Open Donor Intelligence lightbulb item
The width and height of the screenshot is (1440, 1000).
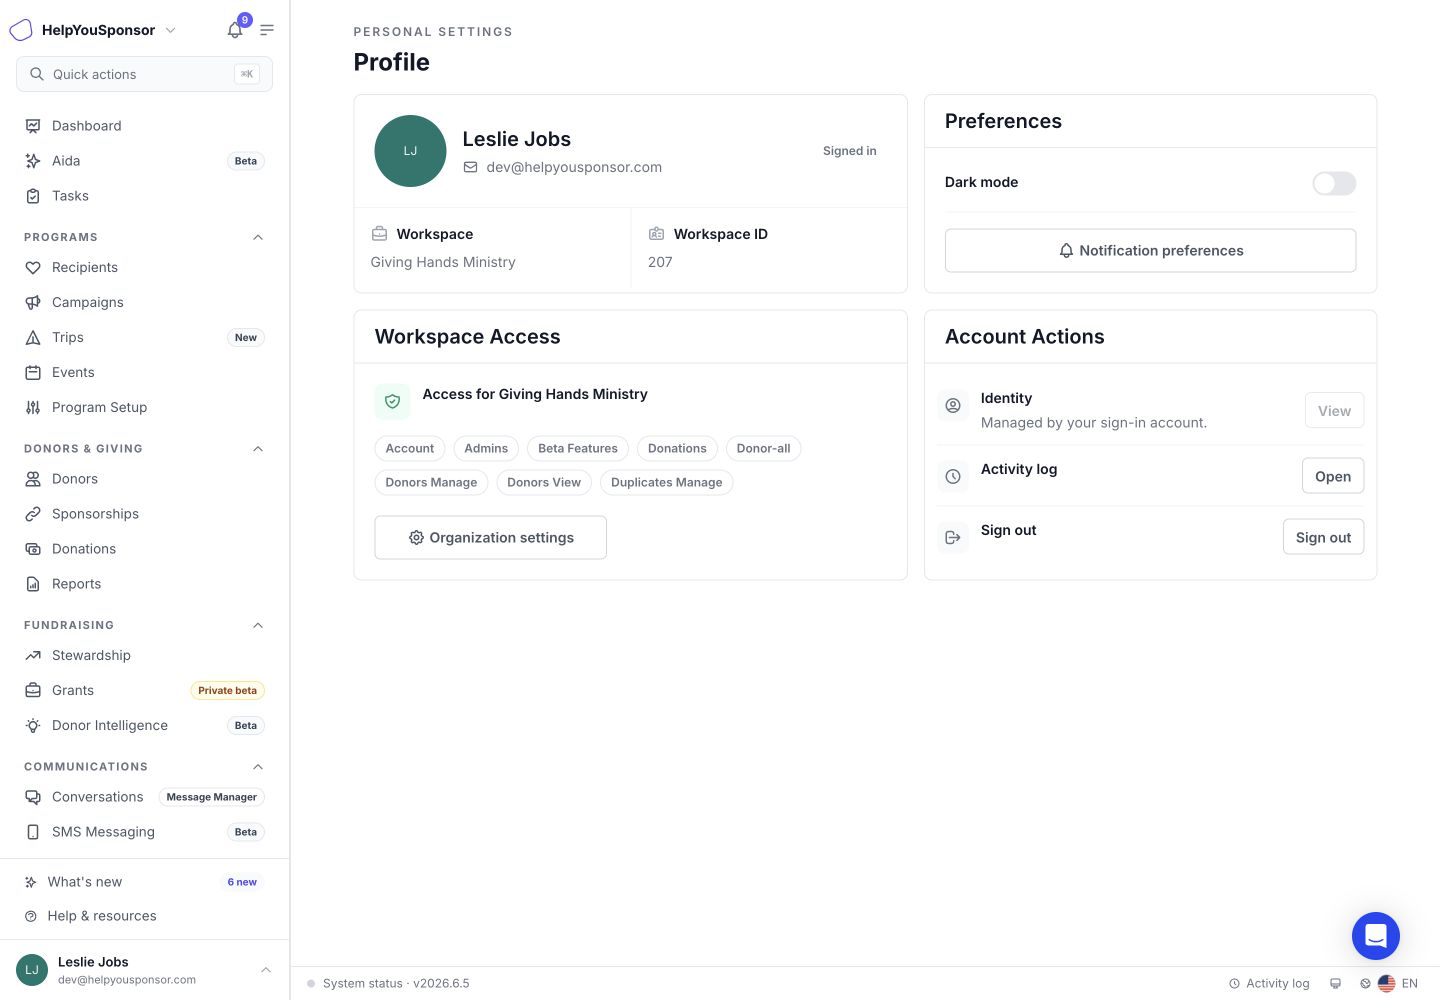click(144, 725)
